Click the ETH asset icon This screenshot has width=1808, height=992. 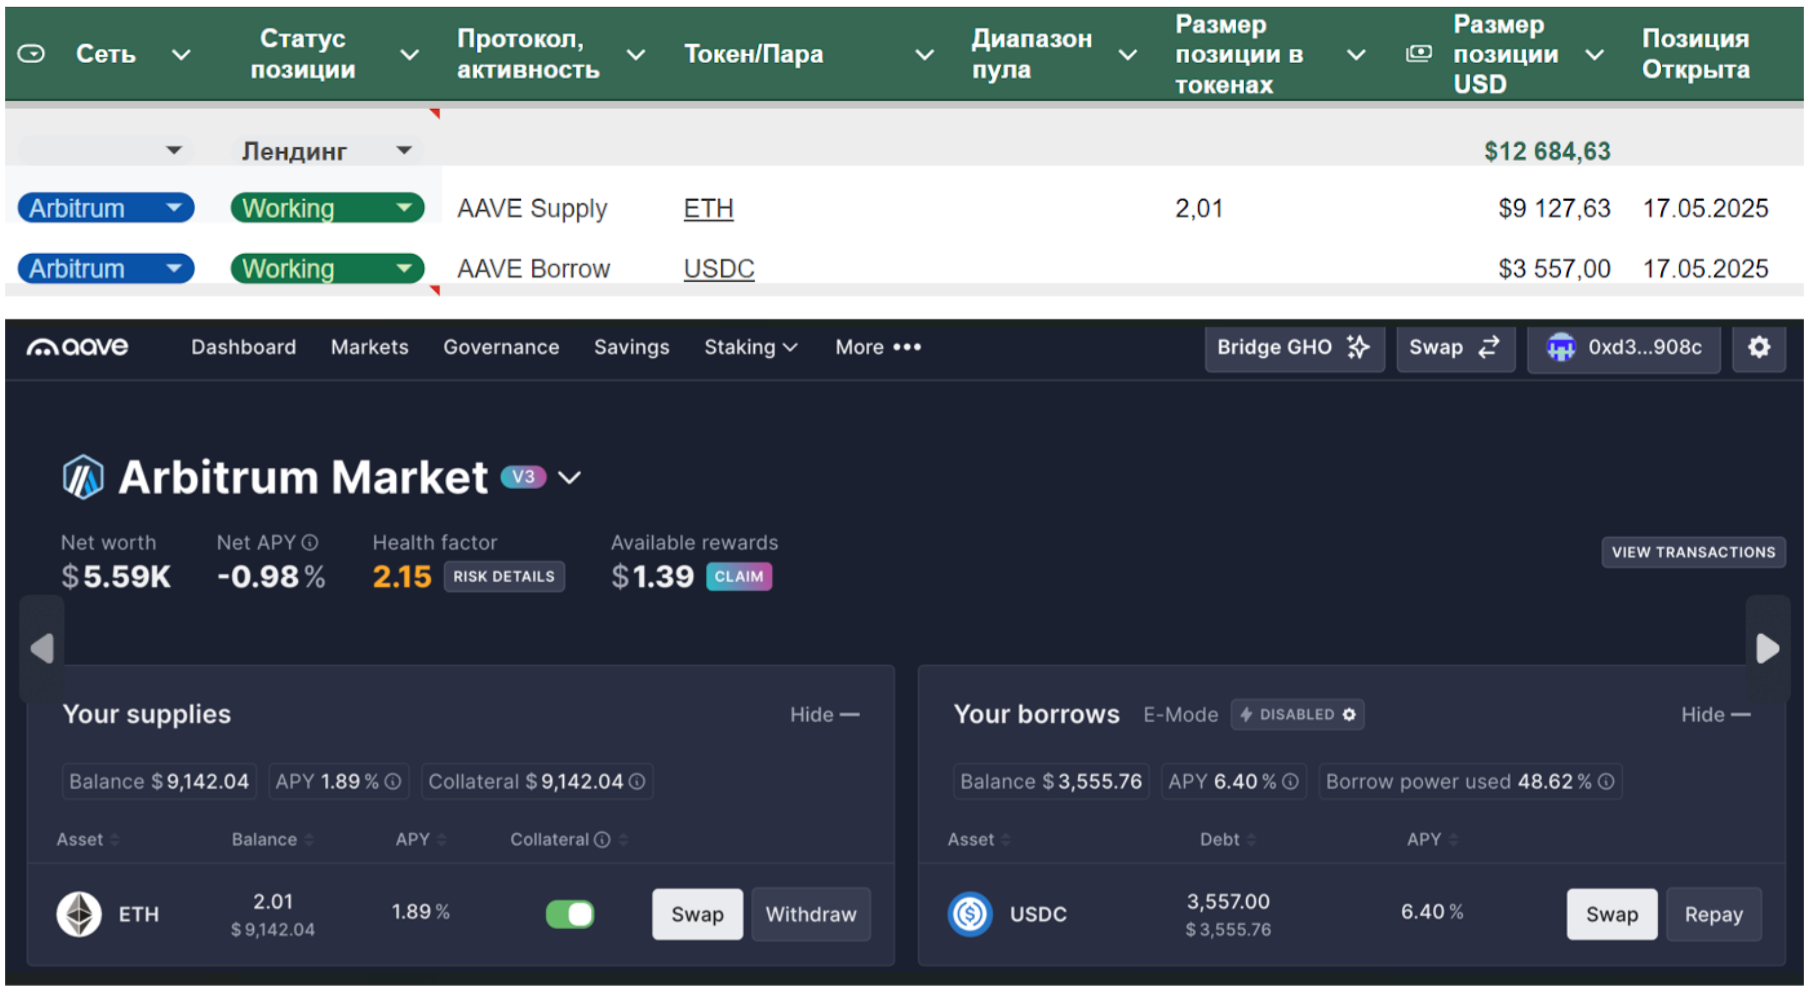pyautogui.click(x=79, y=914)
